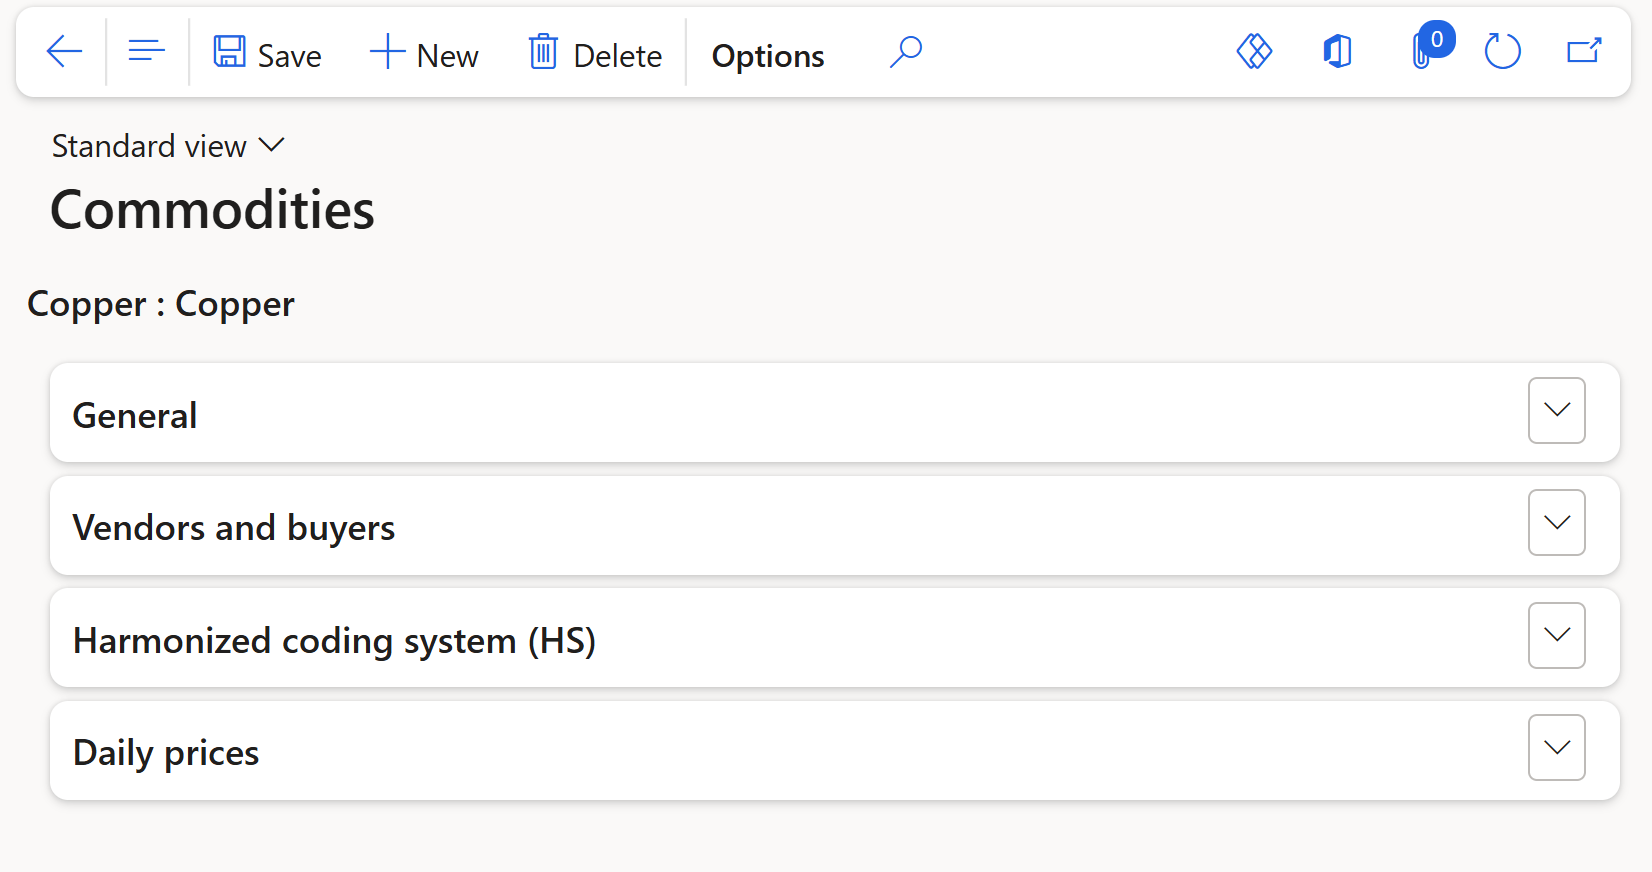Click the Daily prices section header
The image size is (1652, 872).
click(x=834, y=750)
